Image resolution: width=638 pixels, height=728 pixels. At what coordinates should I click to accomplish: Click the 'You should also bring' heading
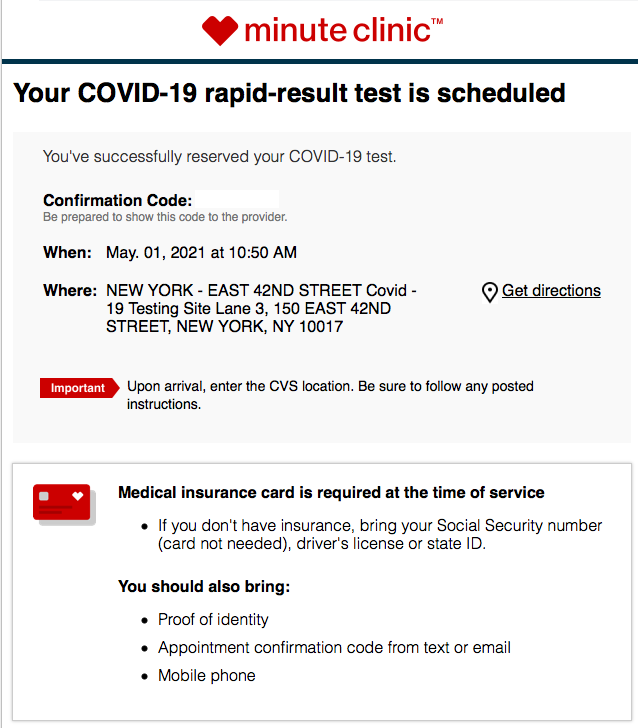pos(204,586)
